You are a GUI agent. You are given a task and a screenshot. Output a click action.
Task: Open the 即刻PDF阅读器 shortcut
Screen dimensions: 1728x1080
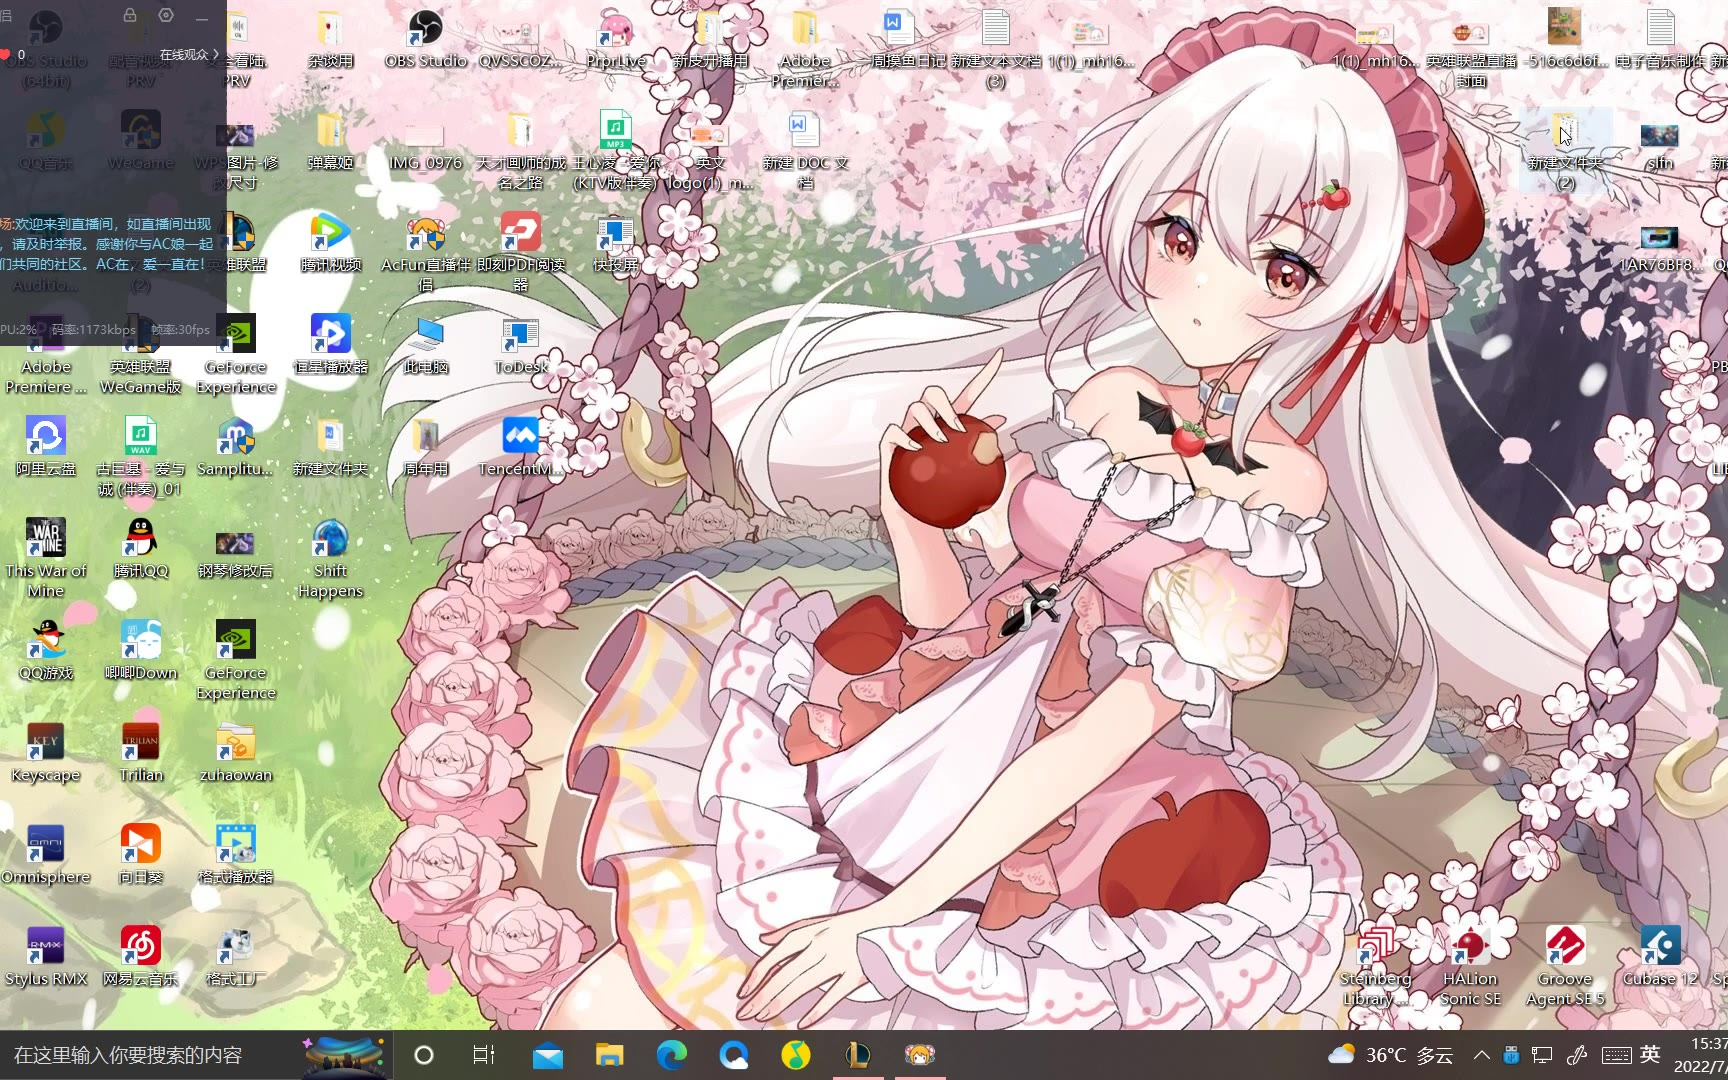[520, 254]
